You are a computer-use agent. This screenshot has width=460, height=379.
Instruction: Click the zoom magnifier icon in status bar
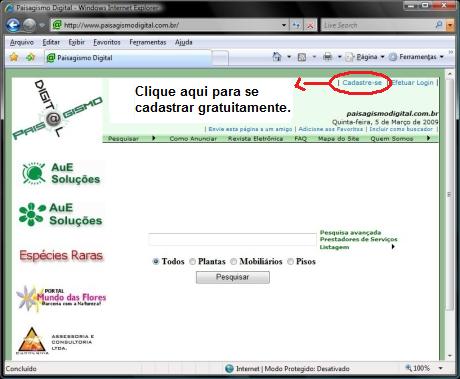[x=408, y=368]
